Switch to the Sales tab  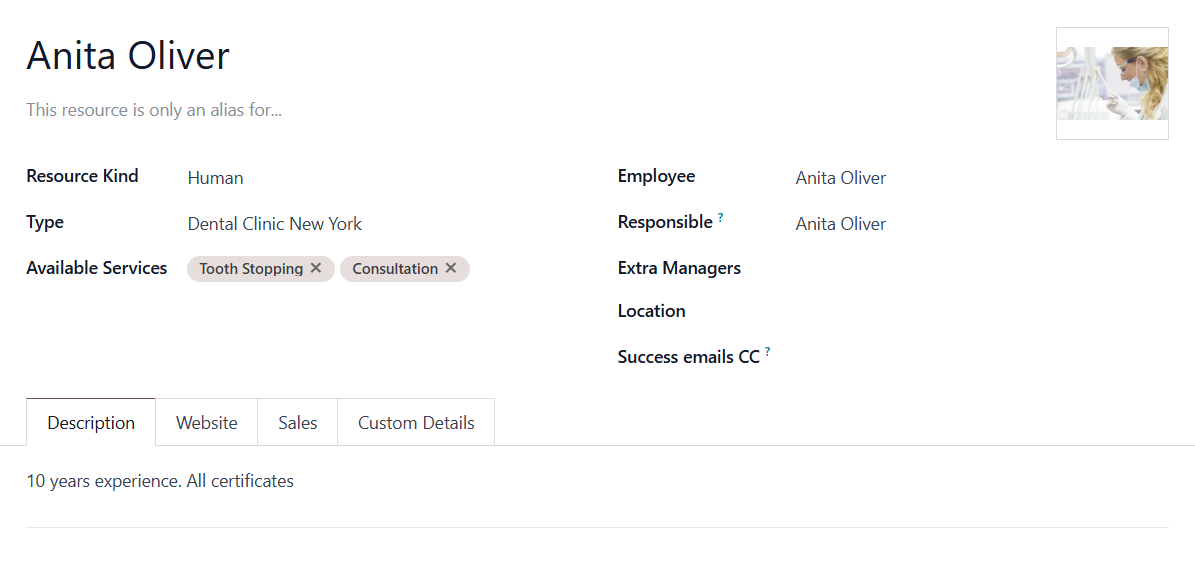[297, 422]
